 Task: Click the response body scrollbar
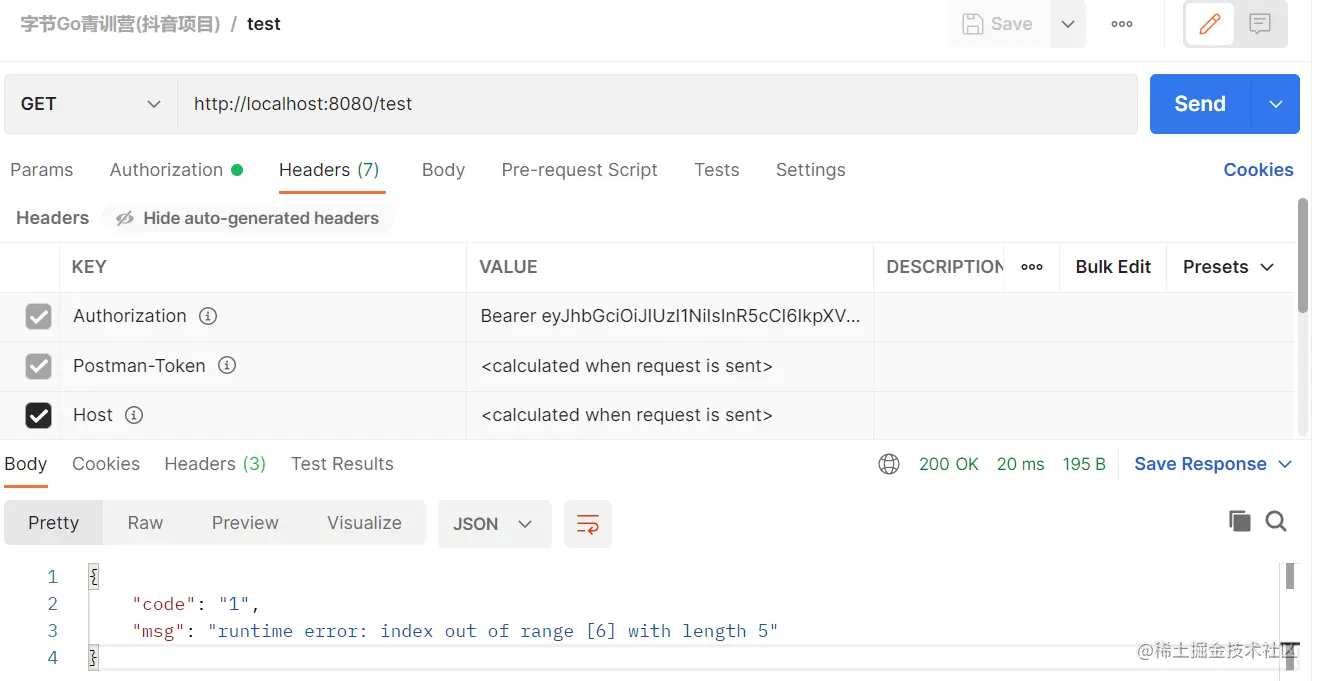coord(1290,576)
